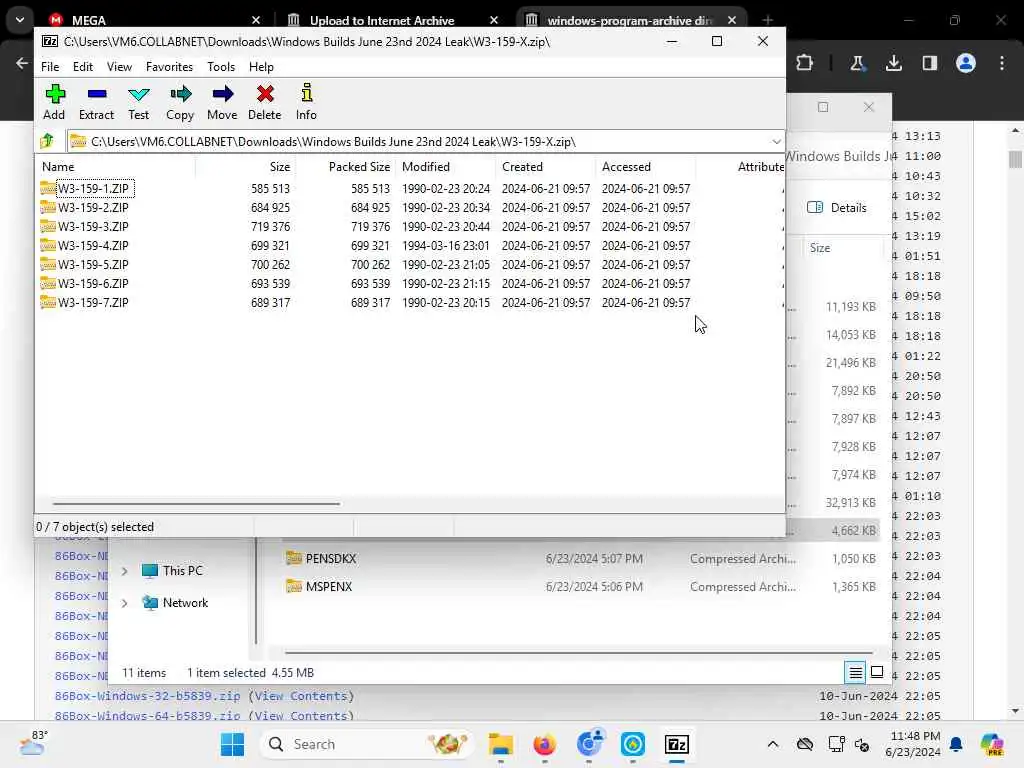The height and width of the screenshot is (768, 1024).
Task: Select the W3-159-3.ZIP entry
Action: 93,227
